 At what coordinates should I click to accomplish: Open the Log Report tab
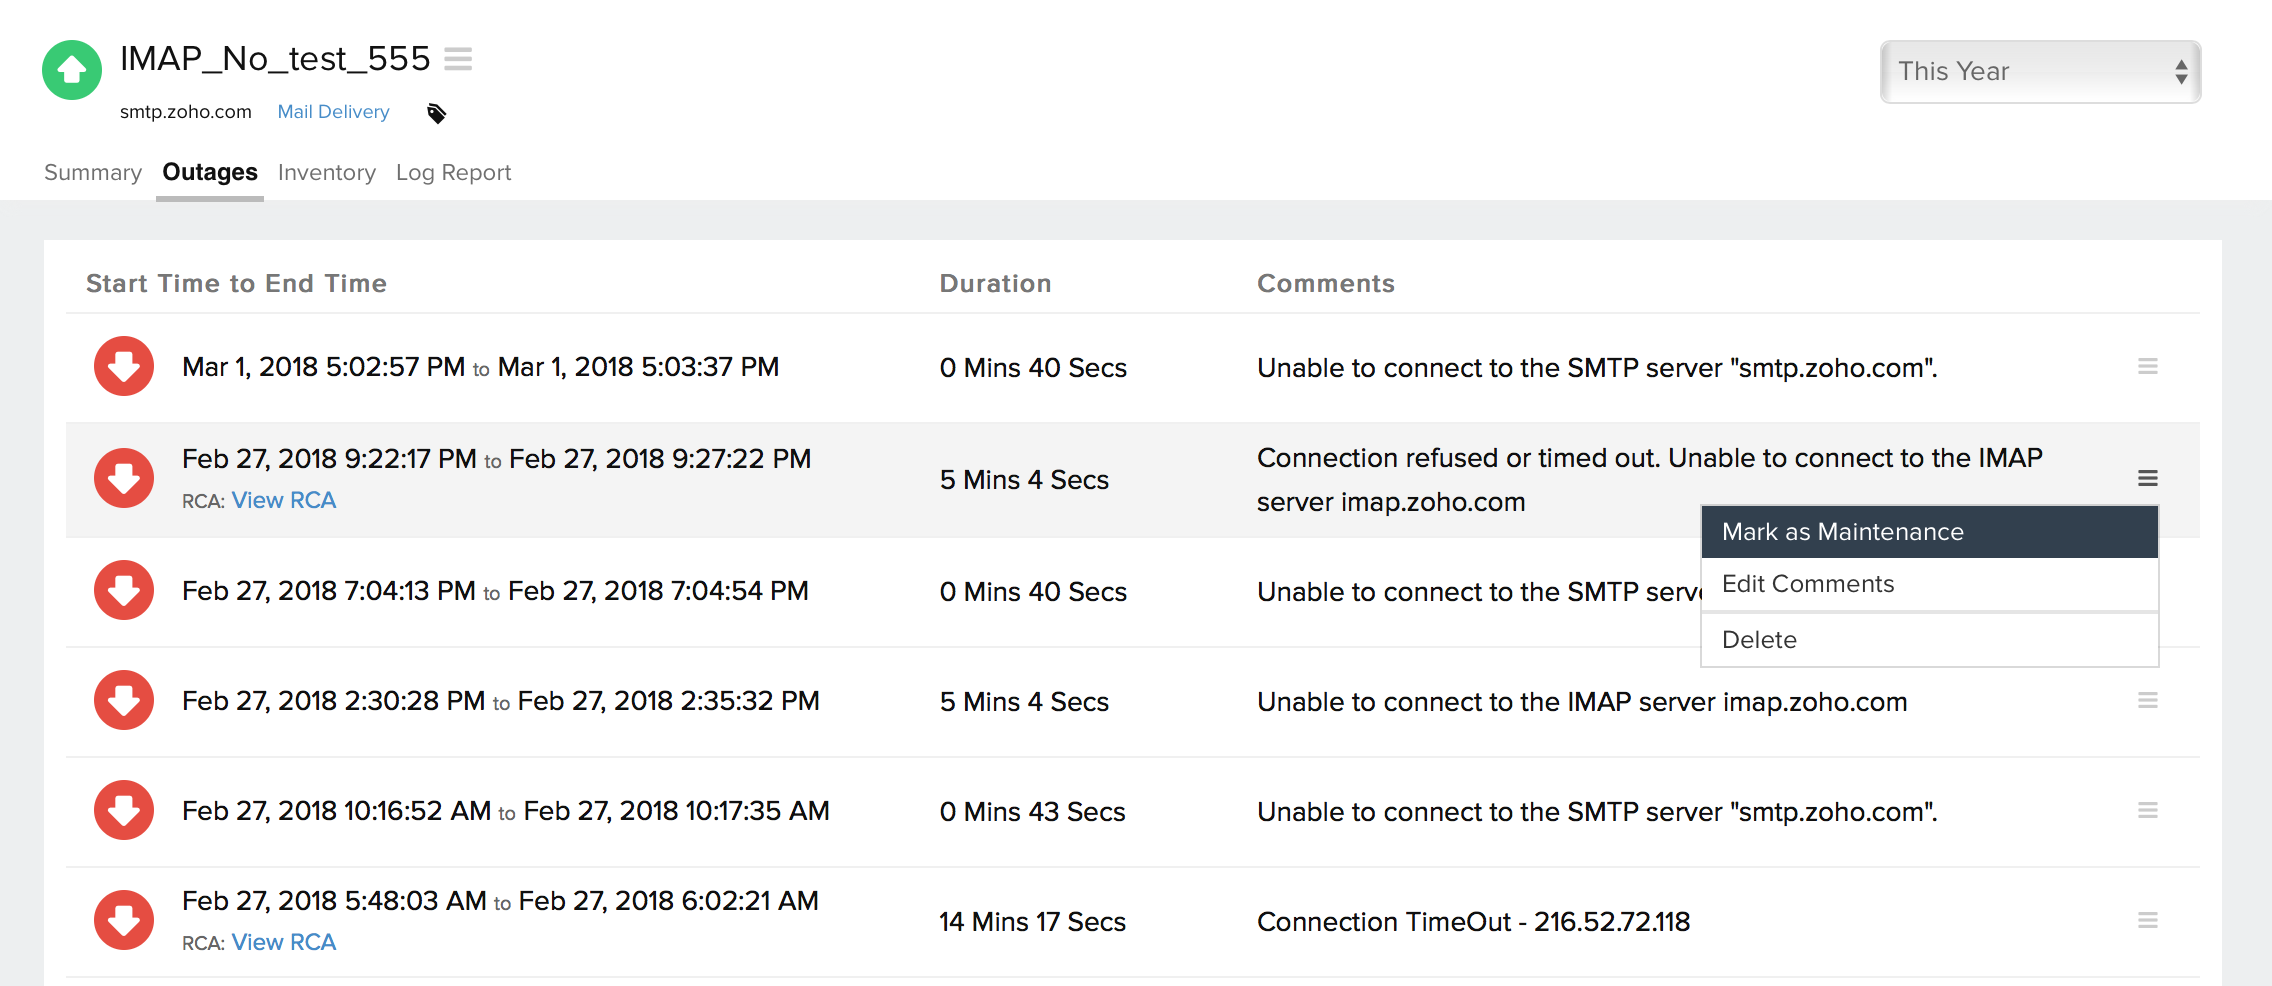[x=453, y=173]
